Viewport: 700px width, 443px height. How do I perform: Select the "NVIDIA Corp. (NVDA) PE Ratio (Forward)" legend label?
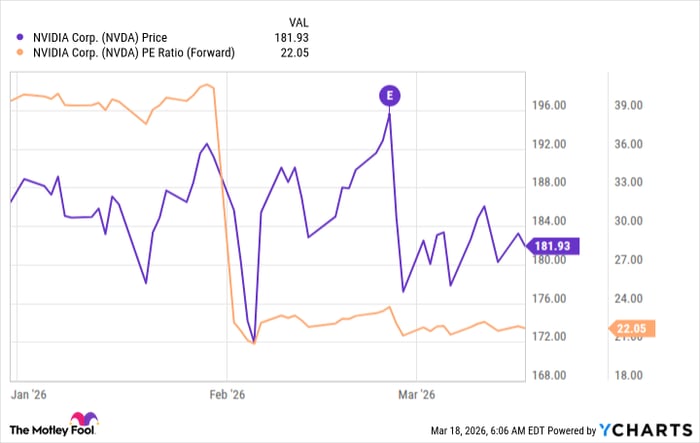click(x=132, y=53)
